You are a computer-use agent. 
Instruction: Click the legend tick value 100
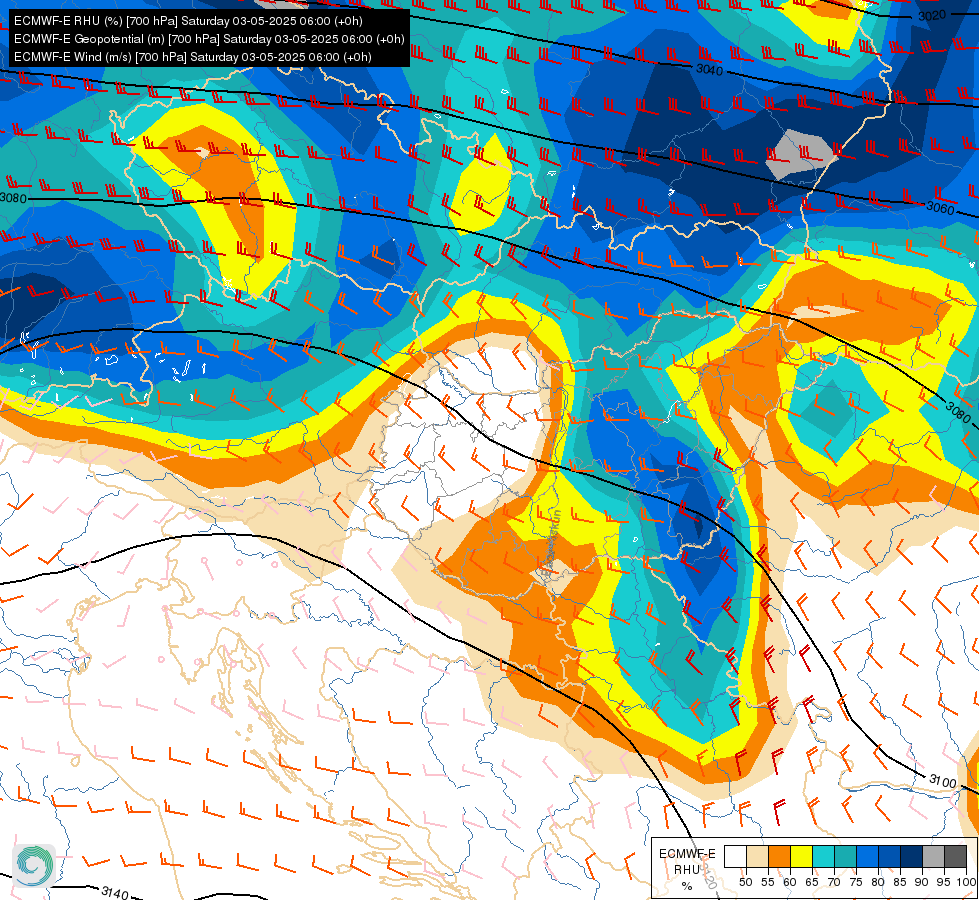(x=966, y=883)
